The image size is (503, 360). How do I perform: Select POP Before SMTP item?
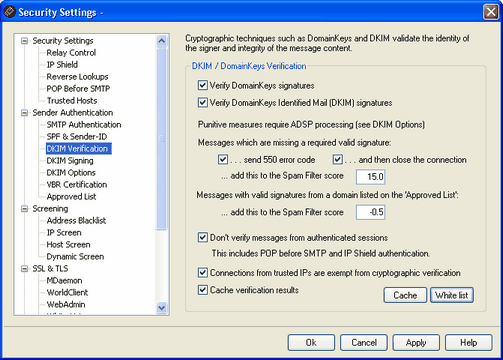tap(78, 89)
